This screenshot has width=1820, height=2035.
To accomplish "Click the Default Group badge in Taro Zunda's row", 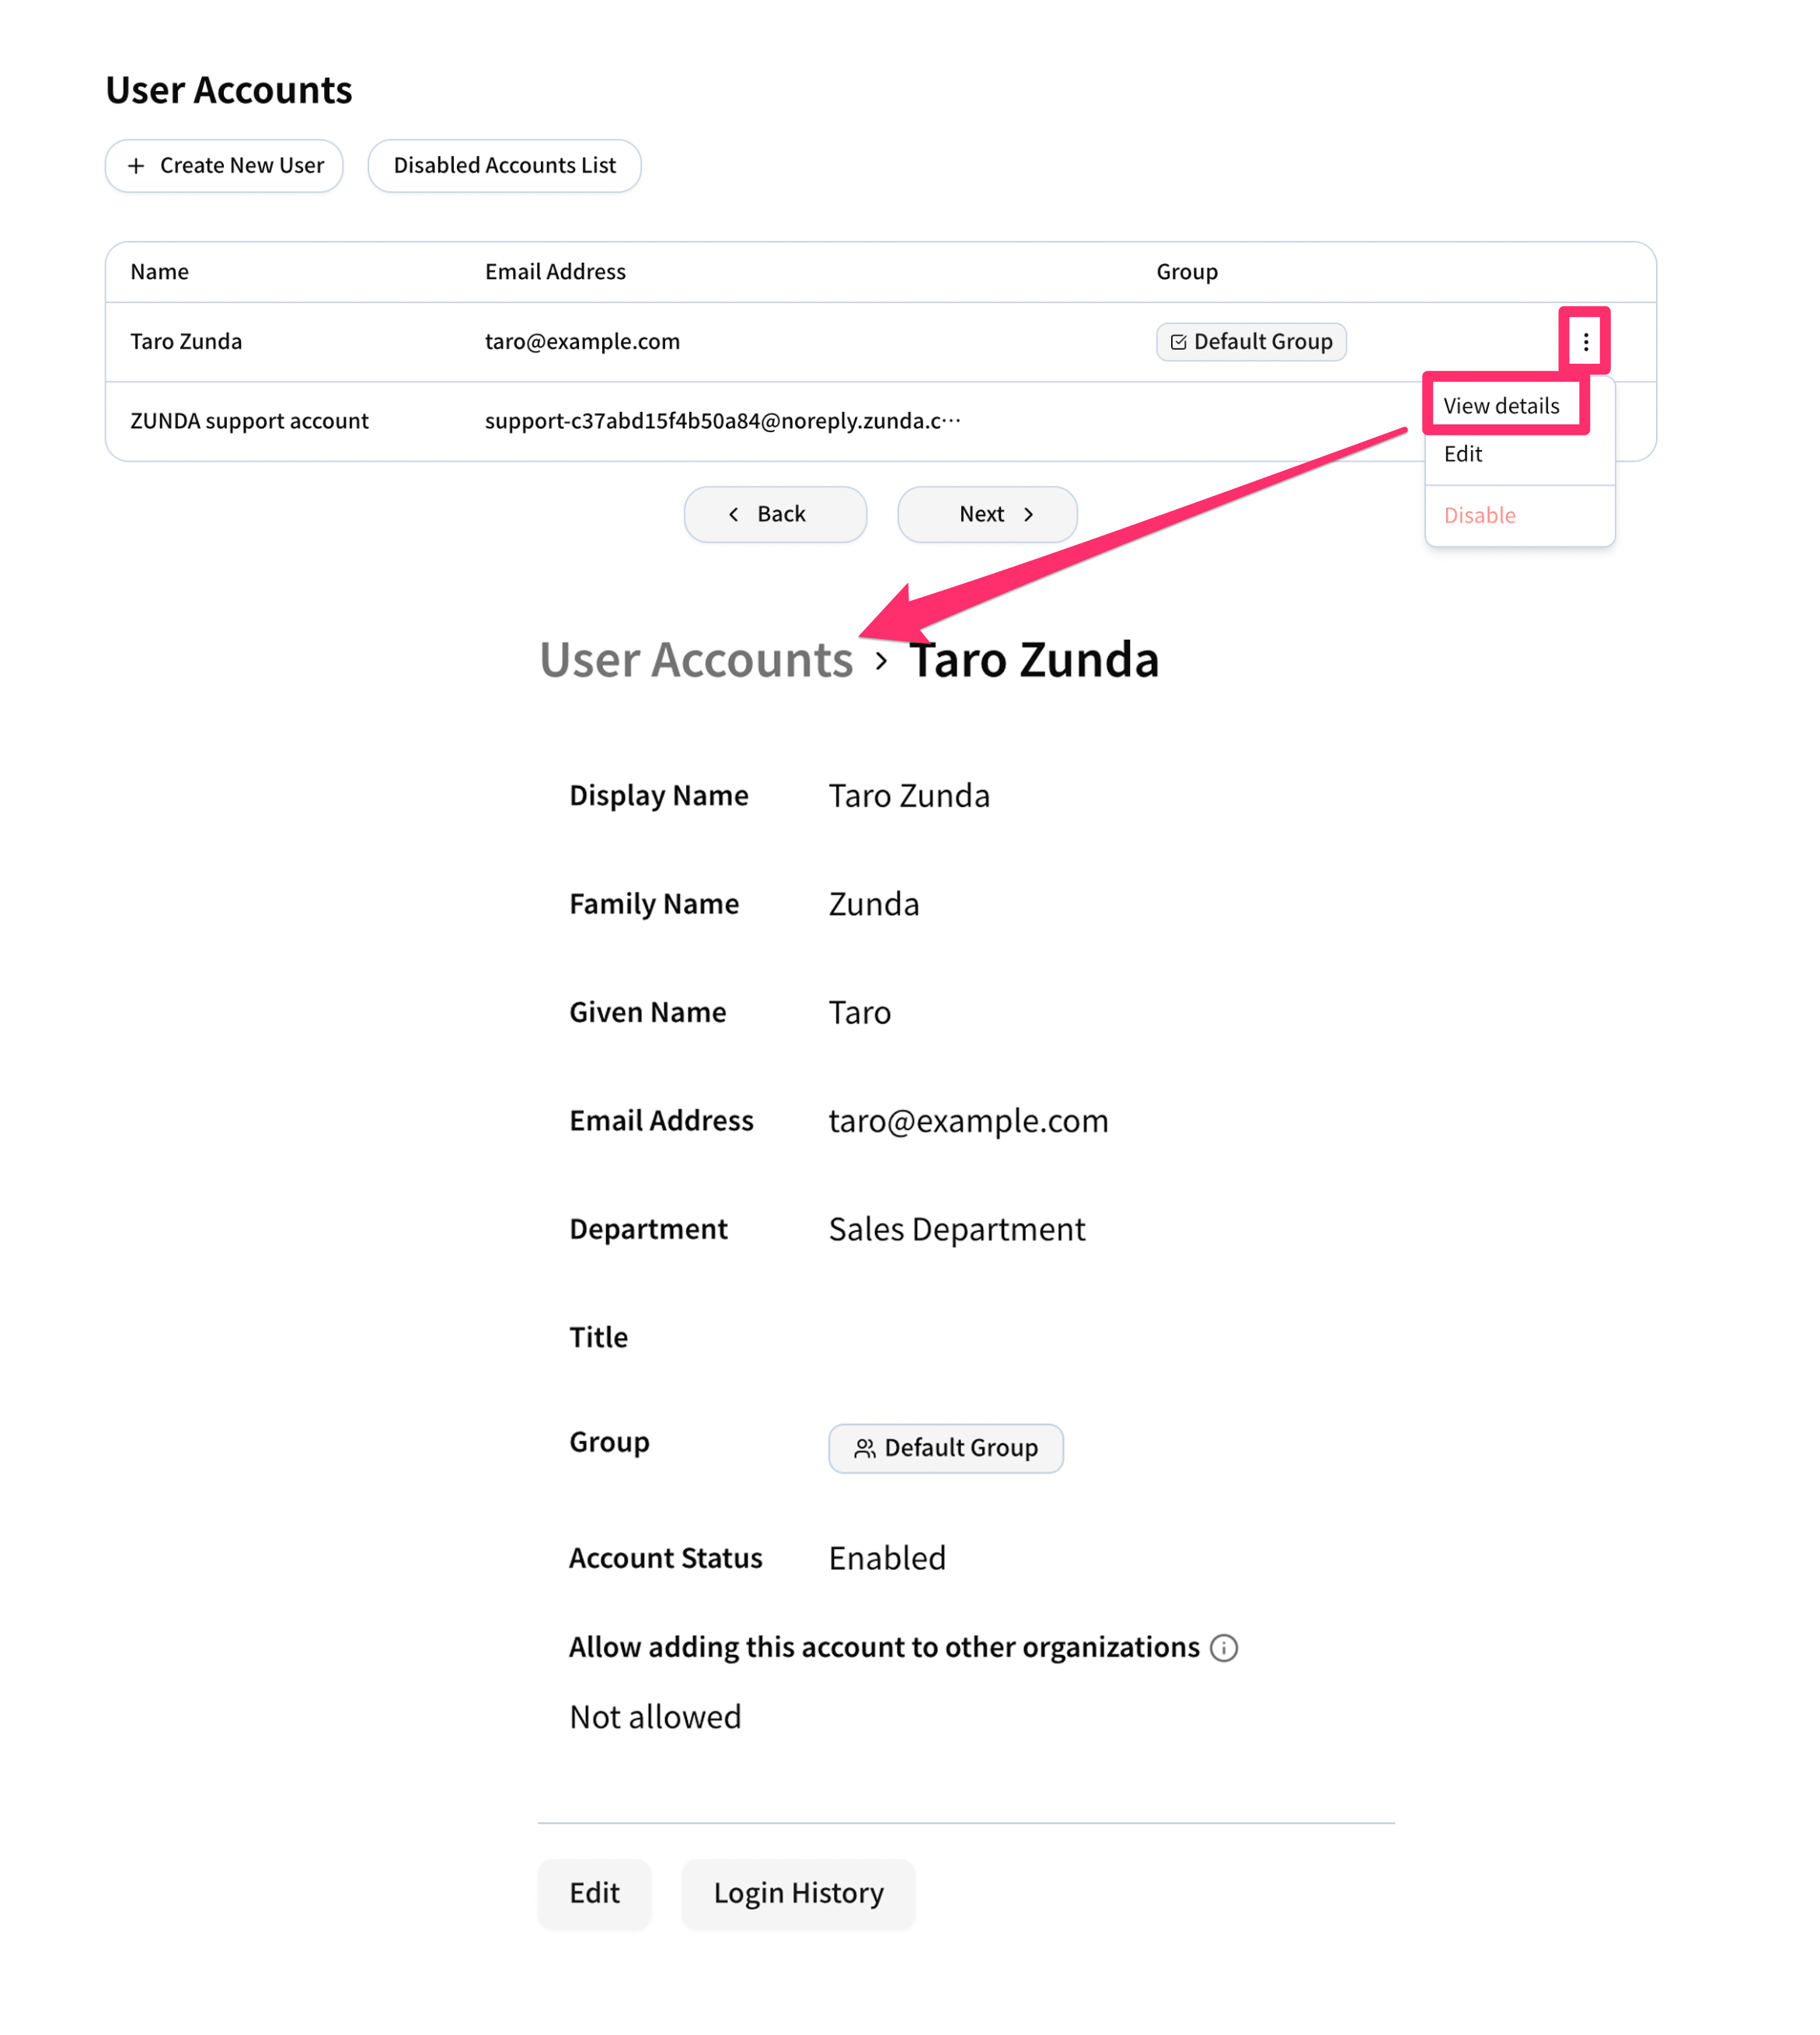I will coord(1251,342).
